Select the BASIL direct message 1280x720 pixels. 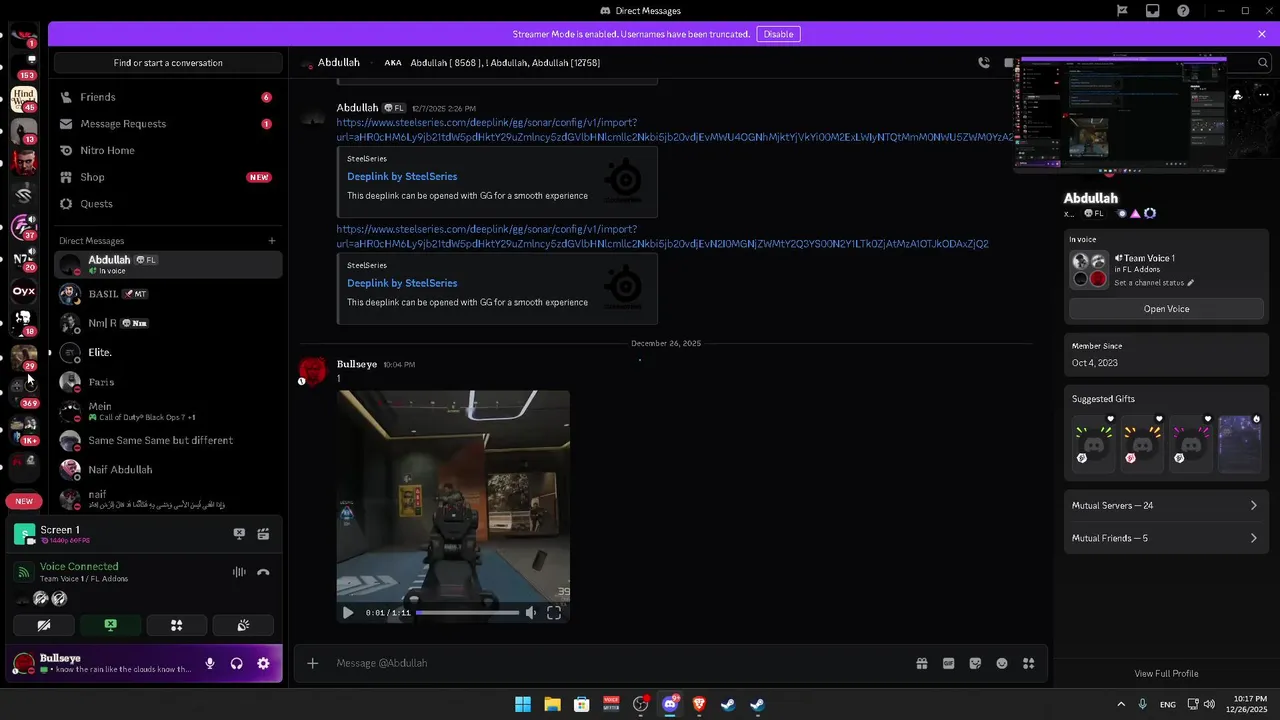168,294
